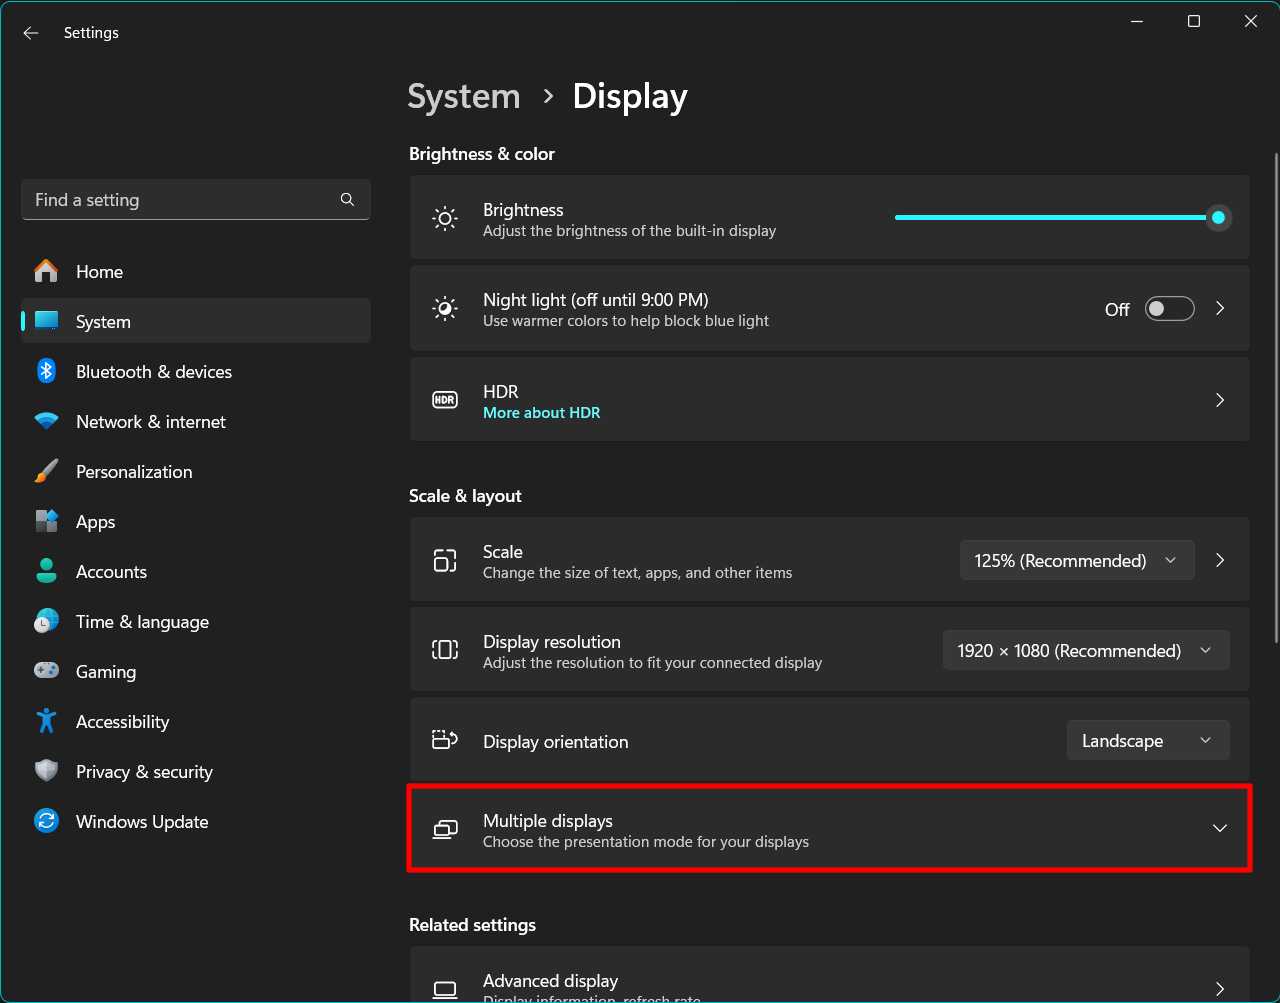This screenshot has height=1003, width=1280.
Task: Click the Related settings heading
Action: [472, 925]
